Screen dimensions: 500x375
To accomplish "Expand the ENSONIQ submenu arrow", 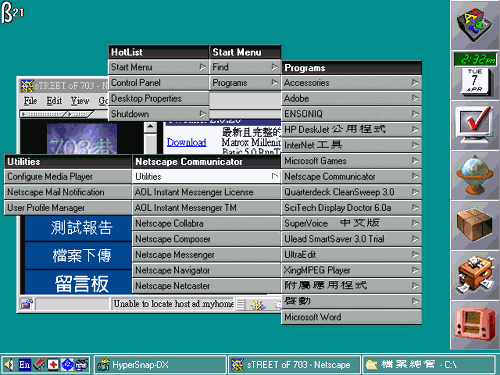I will click(415, 114).
